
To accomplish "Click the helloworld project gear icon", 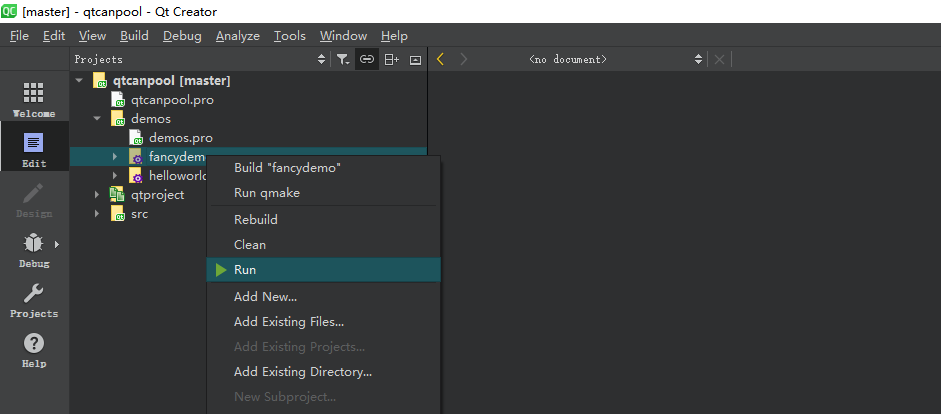I will [x=136, y=176].
